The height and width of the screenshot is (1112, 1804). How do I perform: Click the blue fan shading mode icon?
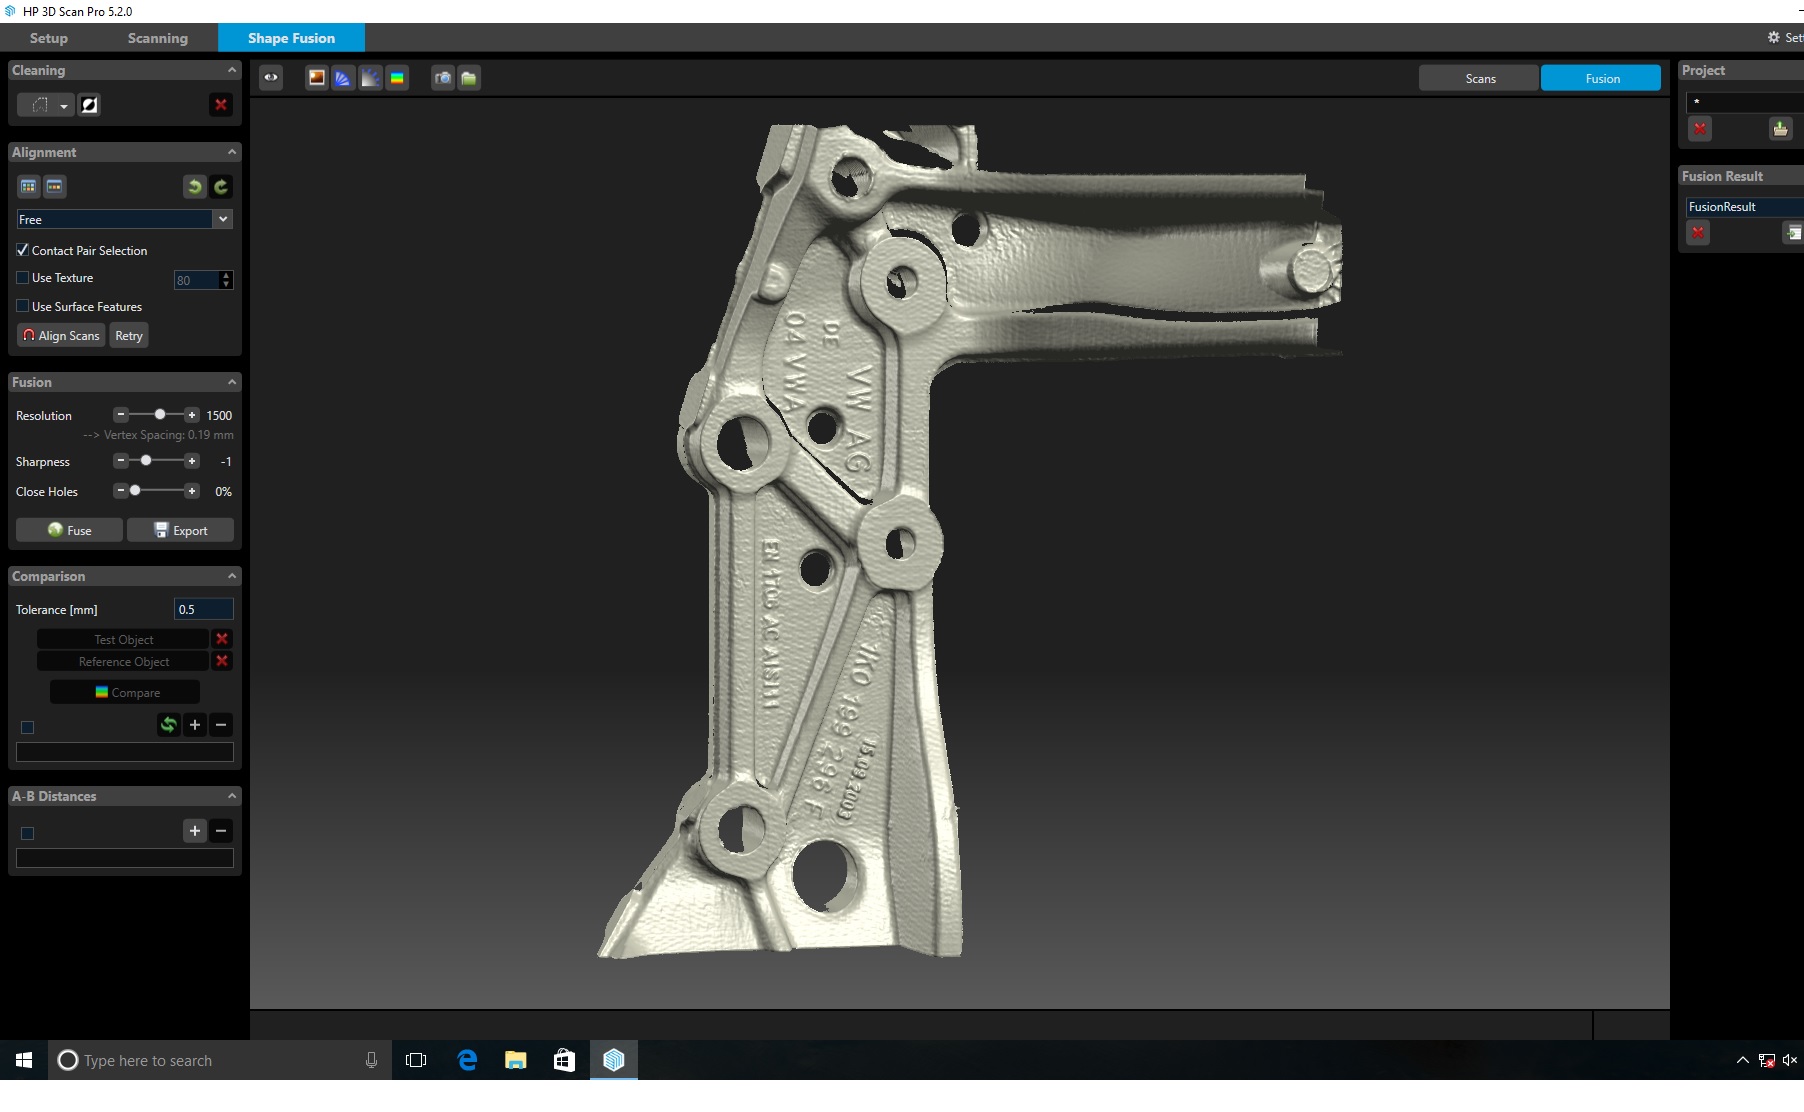point(343,78)
